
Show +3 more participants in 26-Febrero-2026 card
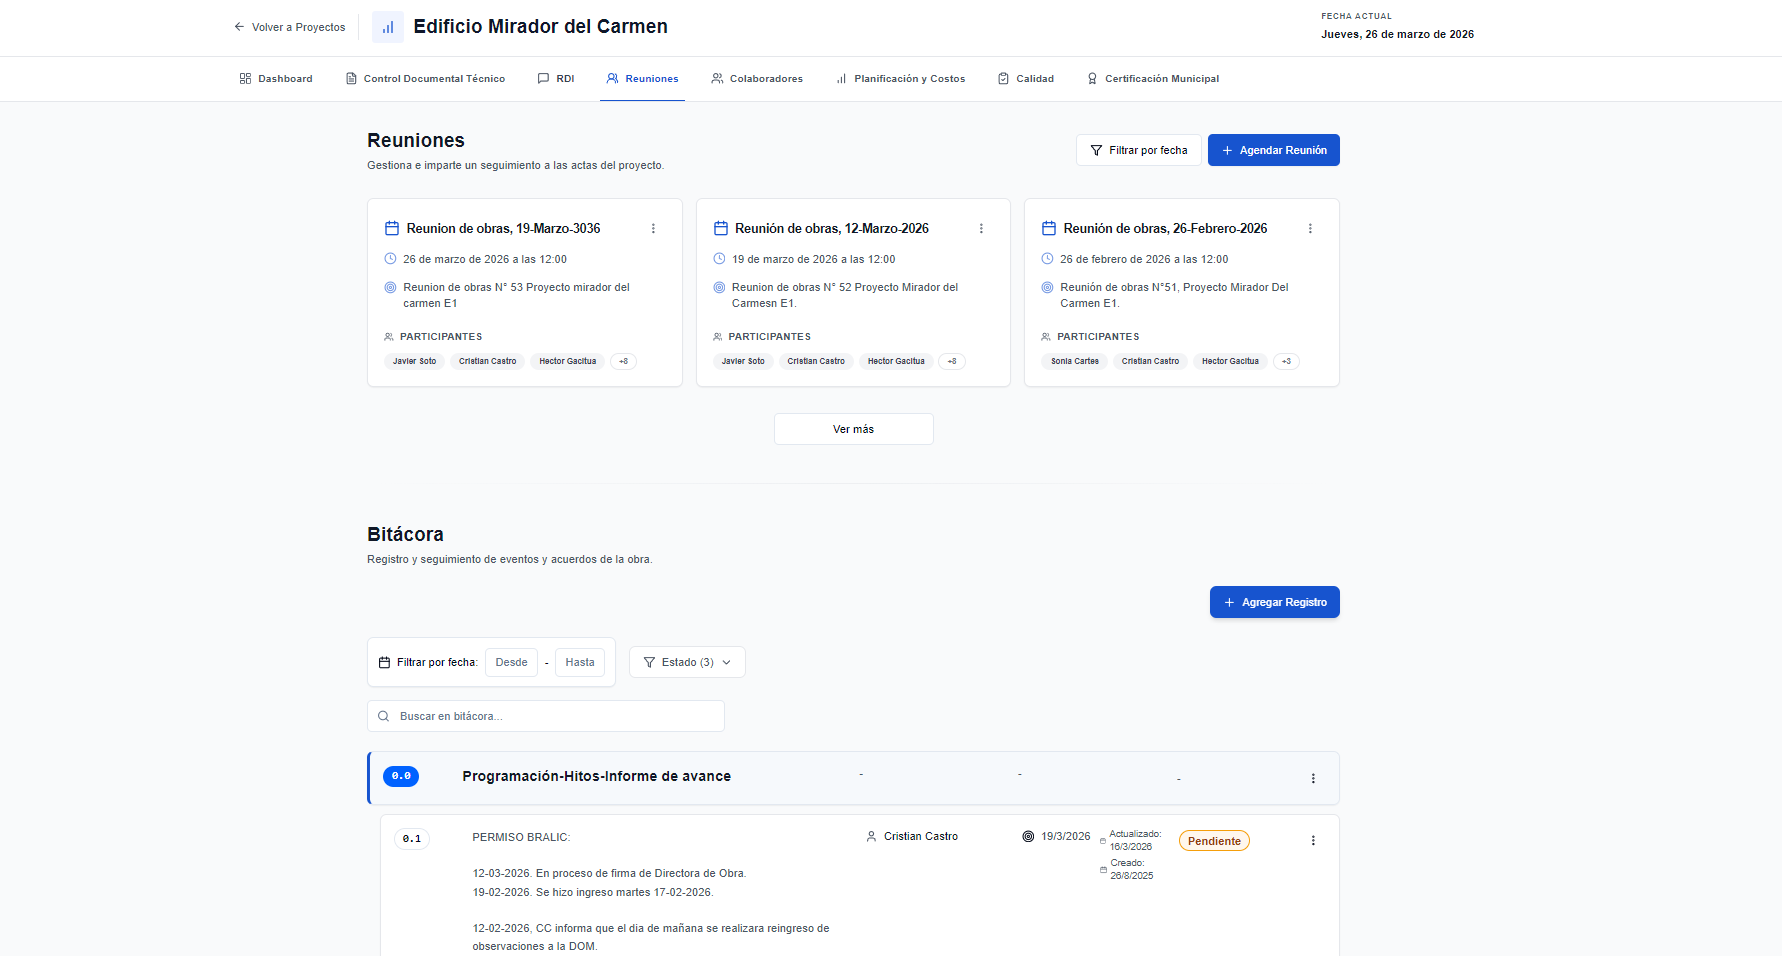(x=1286, y=362)
